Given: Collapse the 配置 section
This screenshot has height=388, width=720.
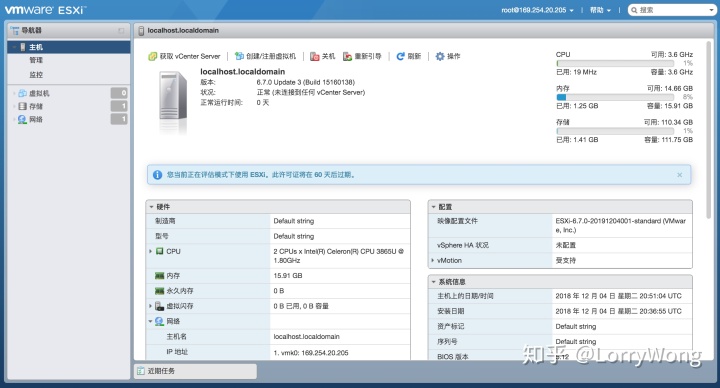Looking at the screenshot, I should coord(433,207).
